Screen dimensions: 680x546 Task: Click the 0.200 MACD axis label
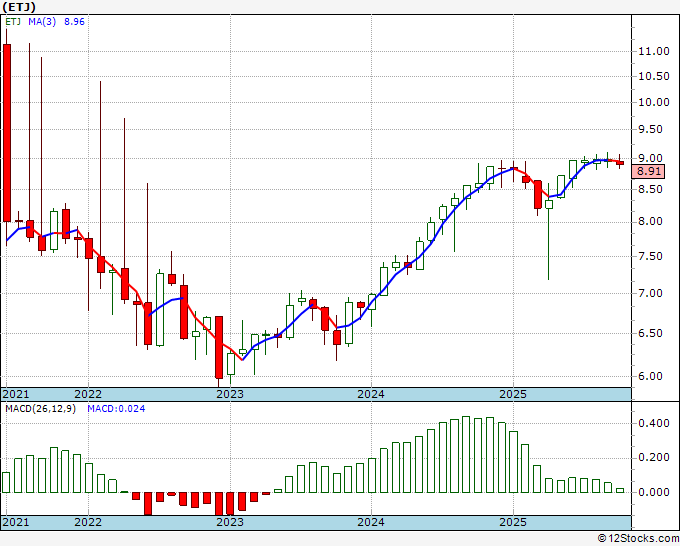point(654,458)
